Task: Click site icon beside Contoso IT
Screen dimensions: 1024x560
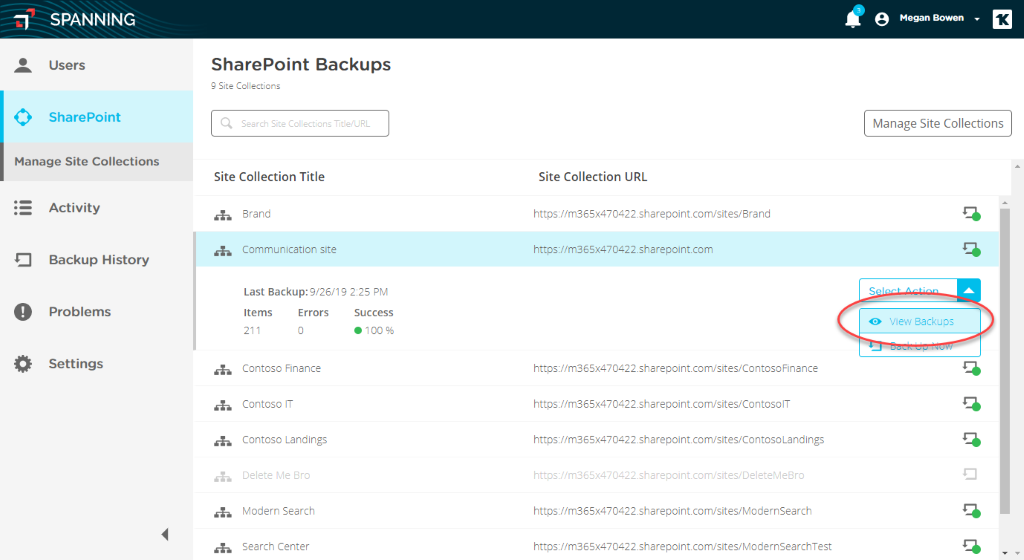Action: pyautogui.click(x=223, y=405)
